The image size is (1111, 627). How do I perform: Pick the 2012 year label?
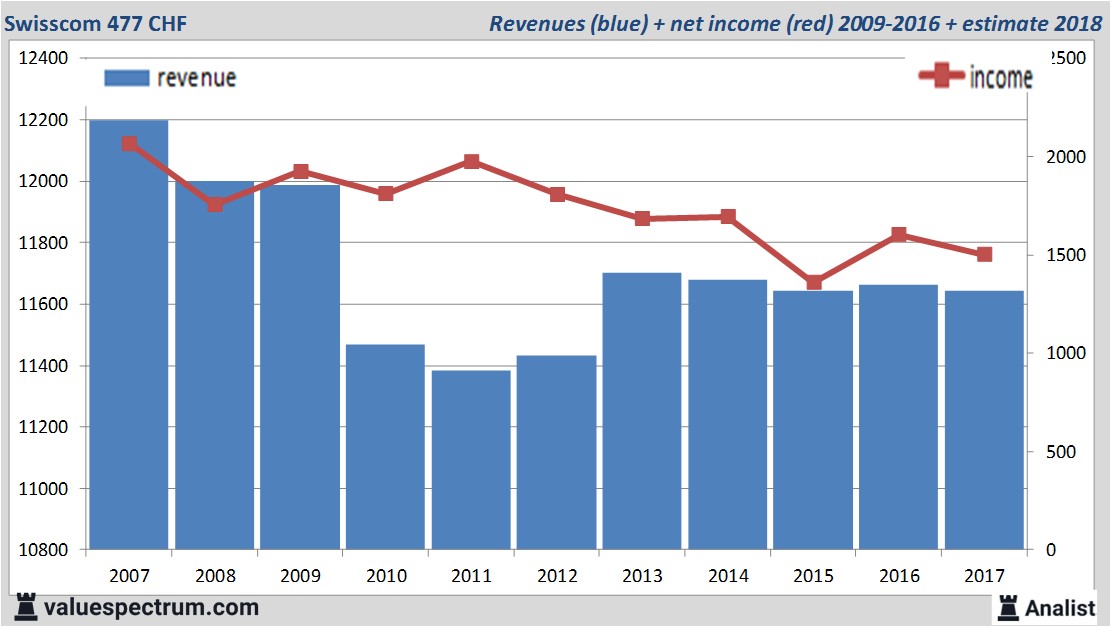click(557, 576)
